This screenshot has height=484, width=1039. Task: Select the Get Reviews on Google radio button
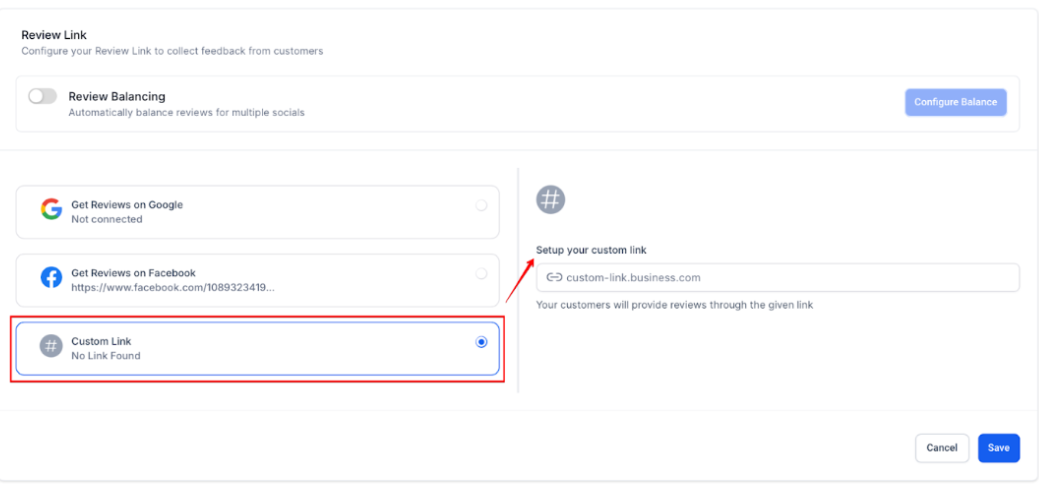tap(481, 205)
